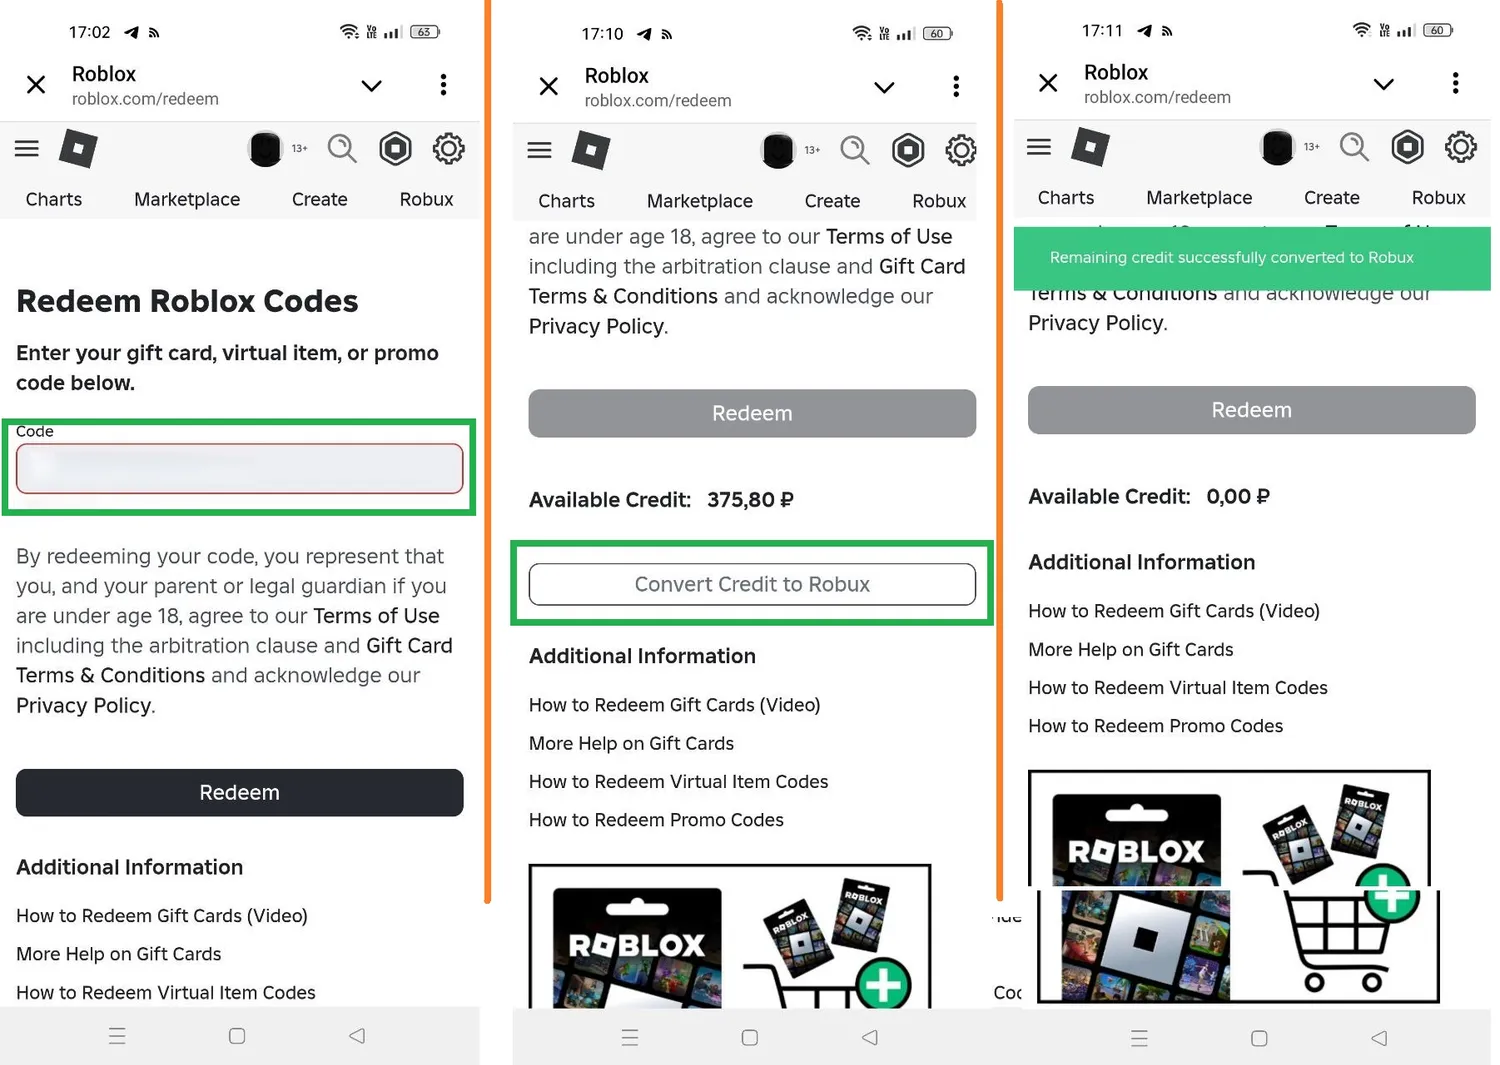This screenshot has width=1500, height=1065.
Task: Tap the Roblox logo in the 17:10 screenshot
Action: pyautogui.click(x=591, y=151)
